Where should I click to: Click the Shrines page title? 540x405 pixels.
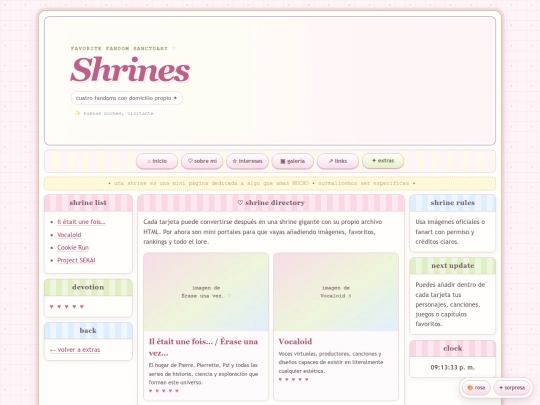pyautogui.click(x=130, y=70)
